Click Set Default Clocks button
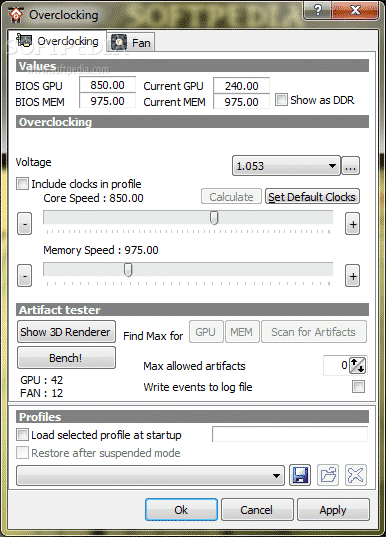 click(312, 197)
